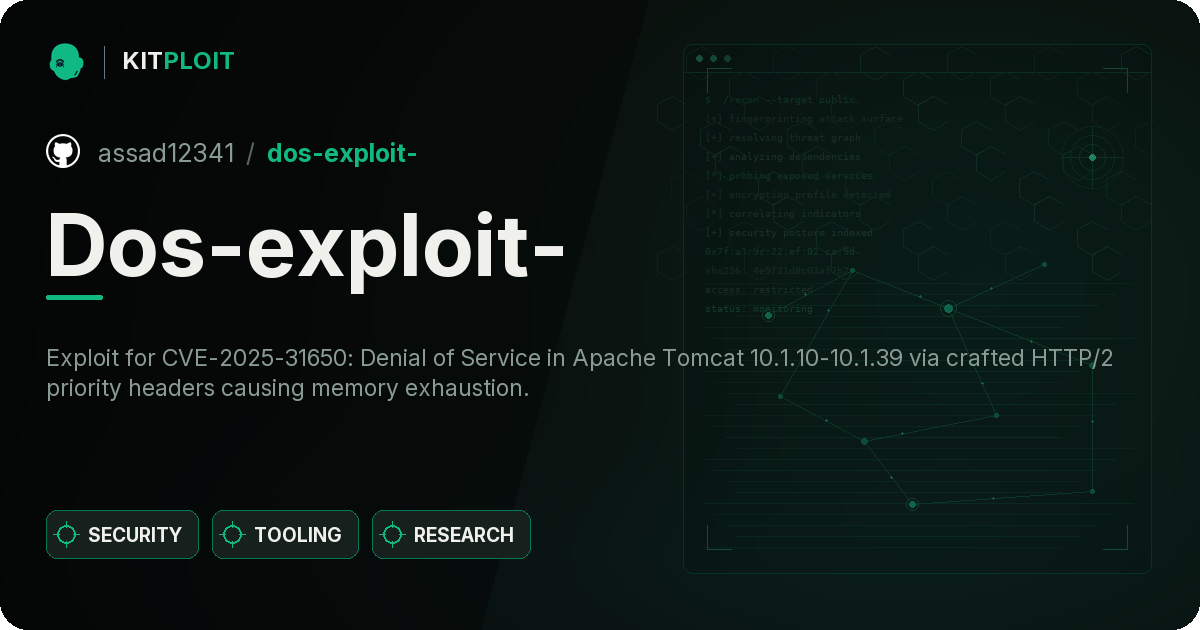Open the assad12341 user name
The width and height of the screenshot is (1200, 630).
[x=166, y=153]
